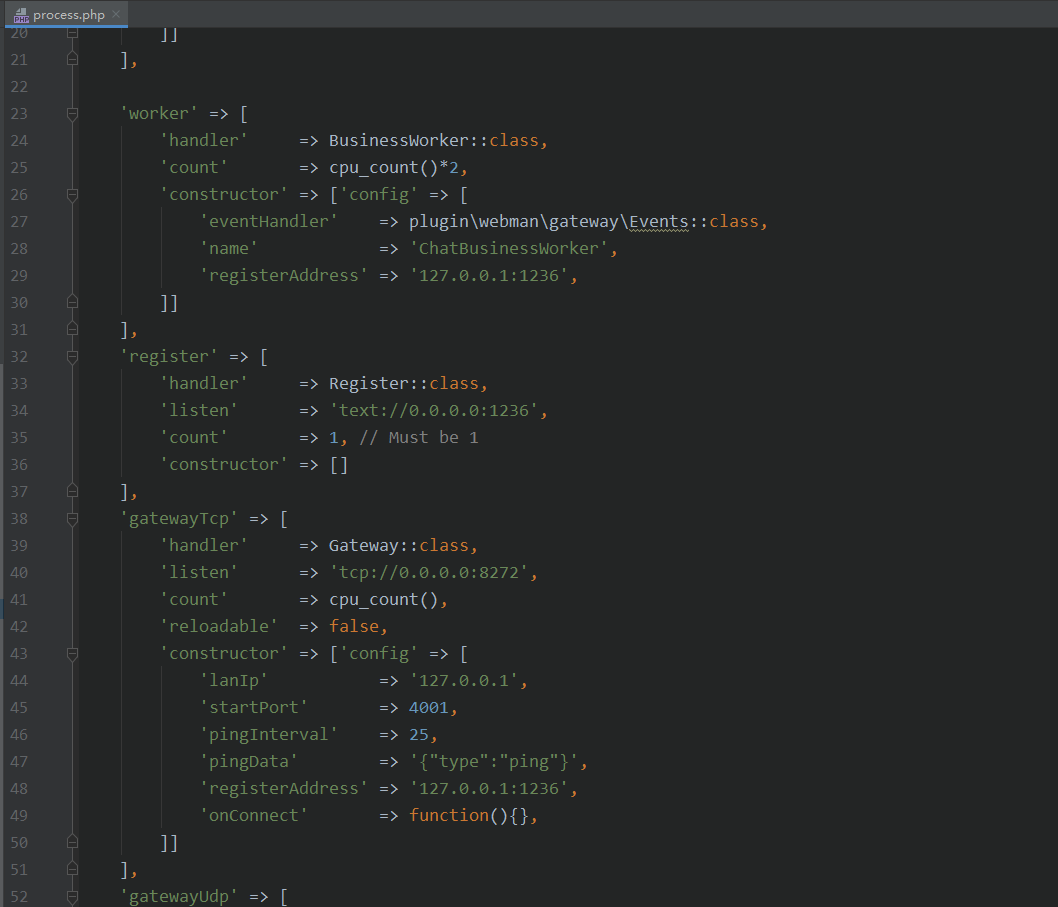1058x907 pixels.
Task: Toggle fold end marker at line 30
Action: click(72, 302)
